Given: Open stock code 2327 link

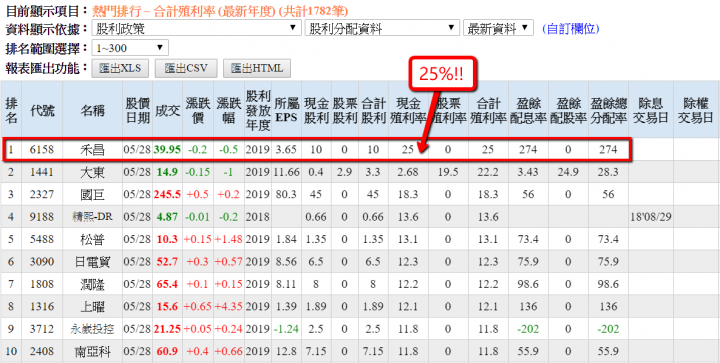Looking at the screenshot, I should 42,195.
